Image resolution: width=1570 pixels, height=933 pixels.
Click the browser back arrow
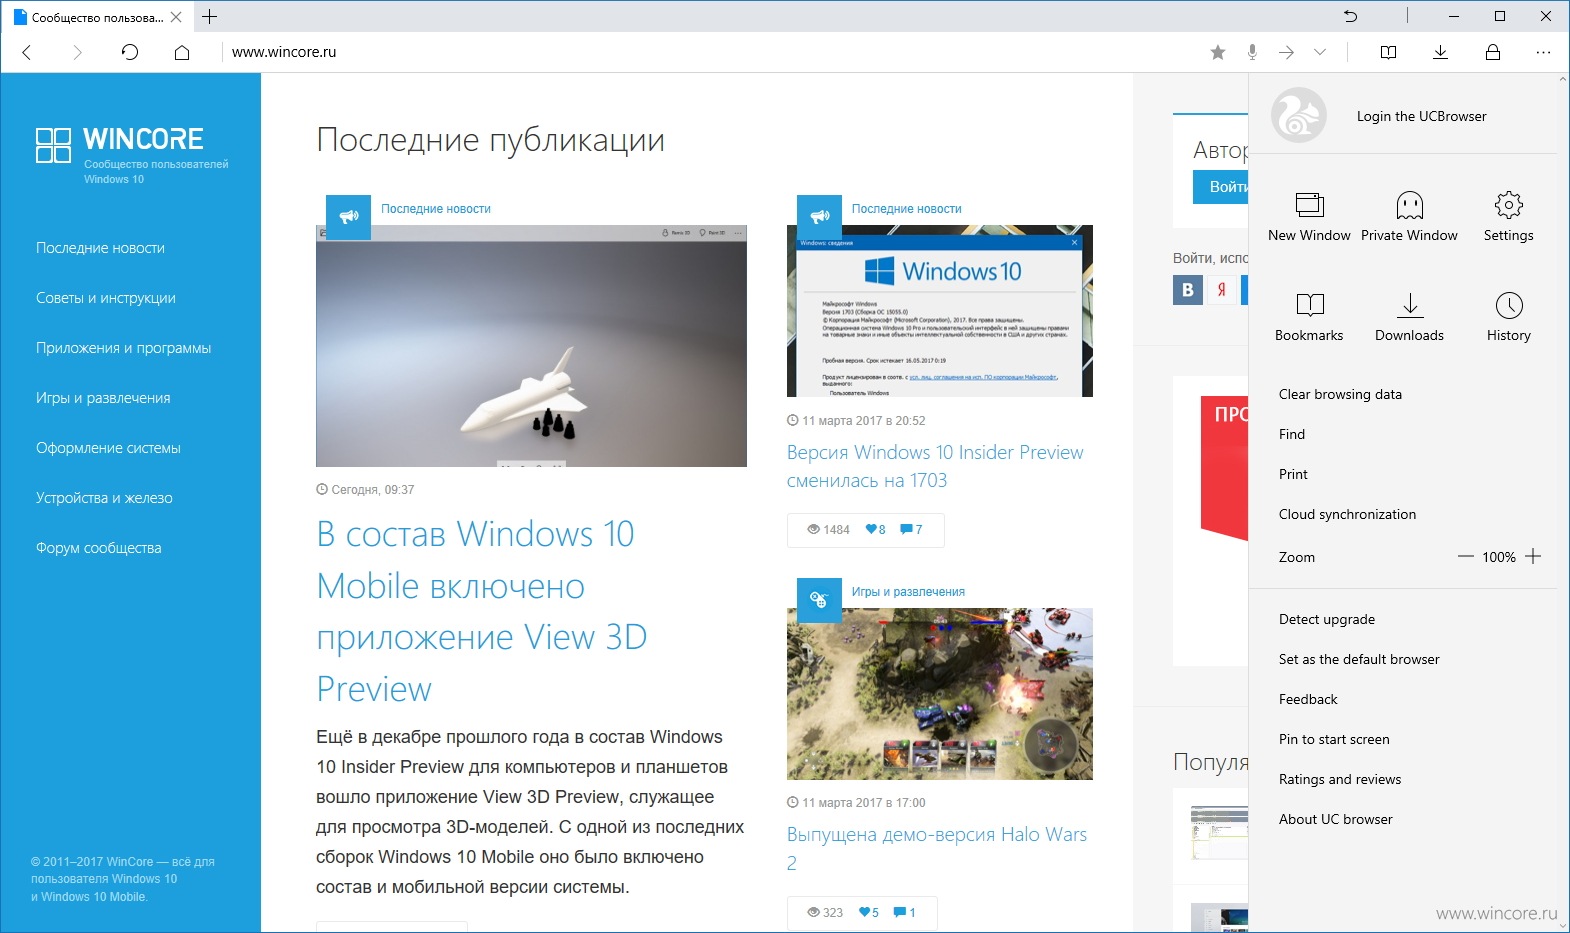coord(27,52)
